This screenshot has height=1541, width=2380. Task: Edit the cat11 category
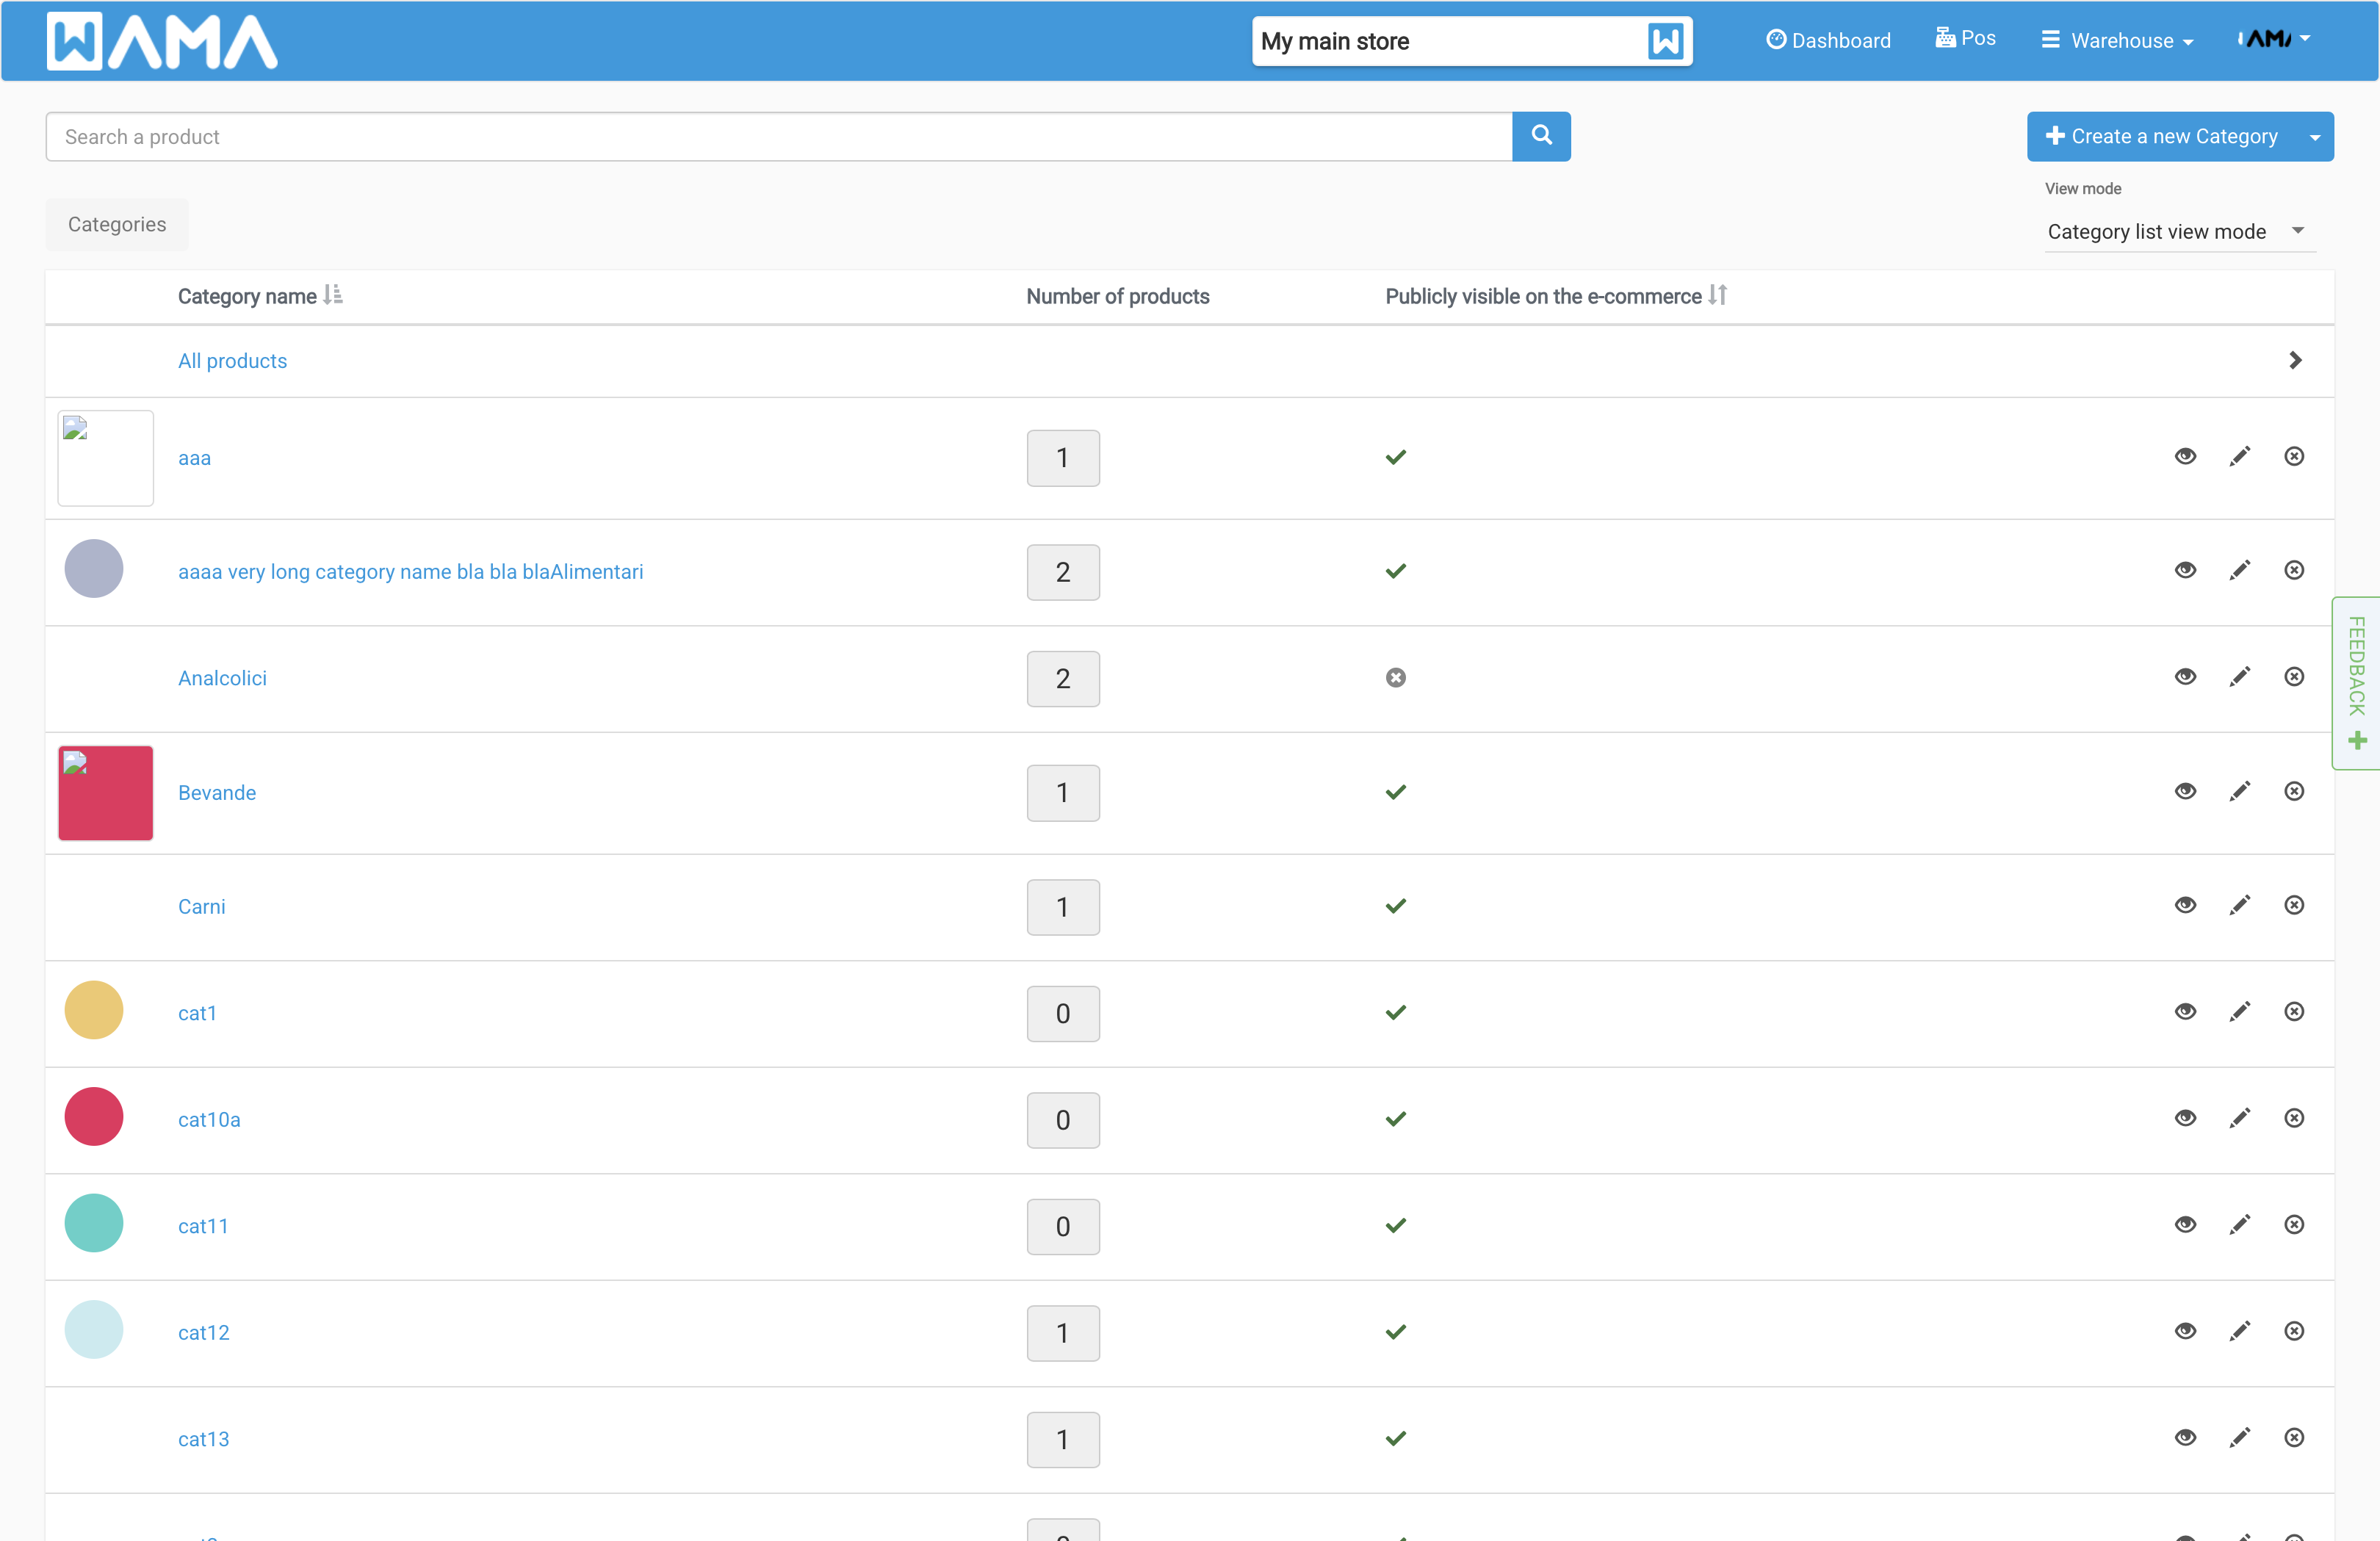tap(2240, 1225)
